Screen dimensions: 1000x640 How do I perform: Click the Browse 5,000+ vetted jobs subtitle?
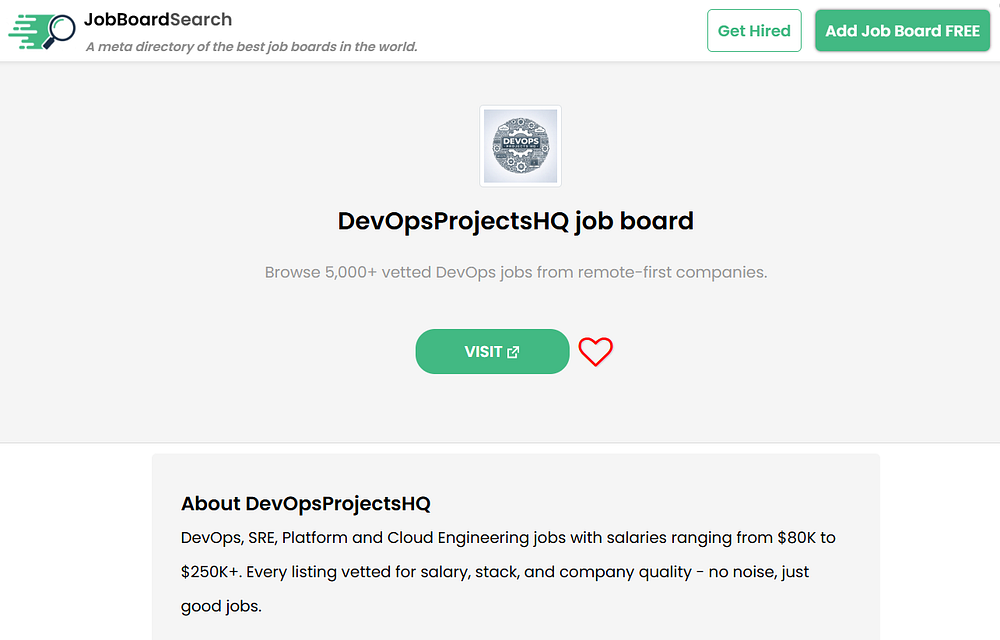pos(515,272)
